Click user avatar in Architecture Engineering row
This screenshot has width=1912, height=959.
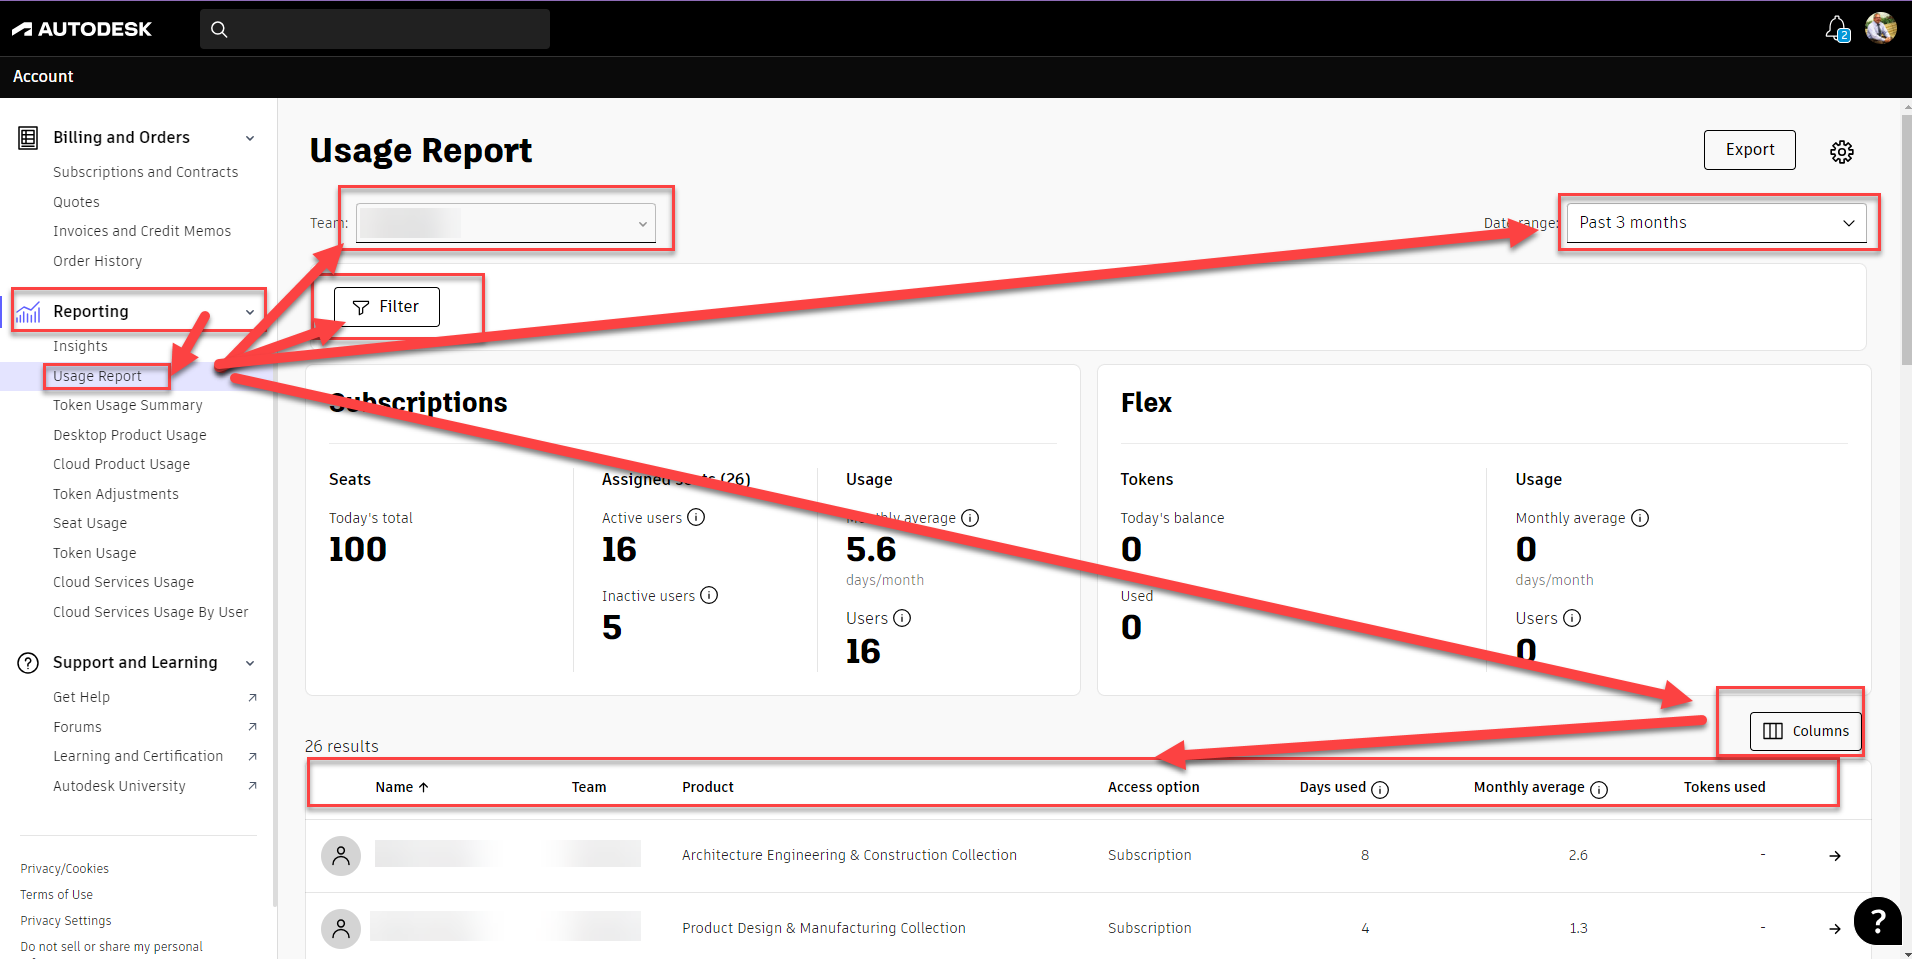(x=341, y=856)
